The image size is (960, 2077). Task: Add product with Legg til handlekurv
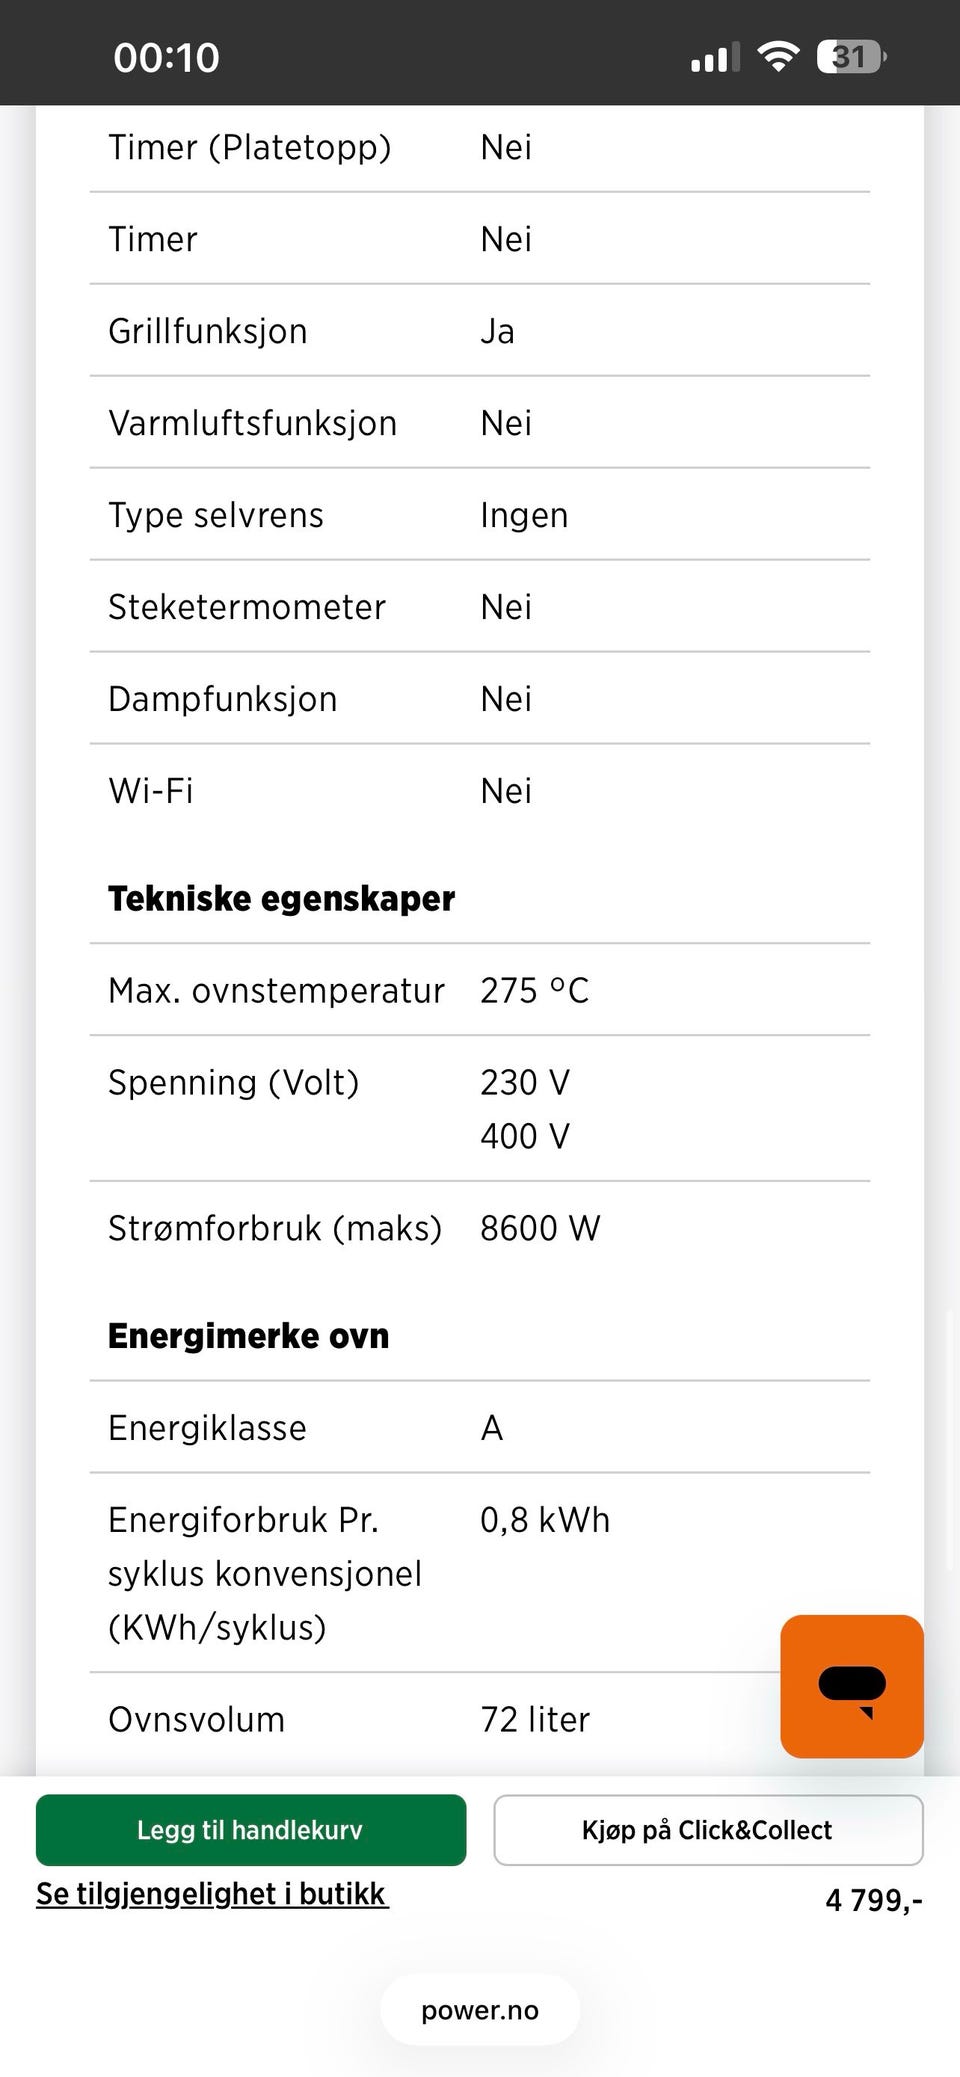pyautogui.click(x=251, y=1830)
